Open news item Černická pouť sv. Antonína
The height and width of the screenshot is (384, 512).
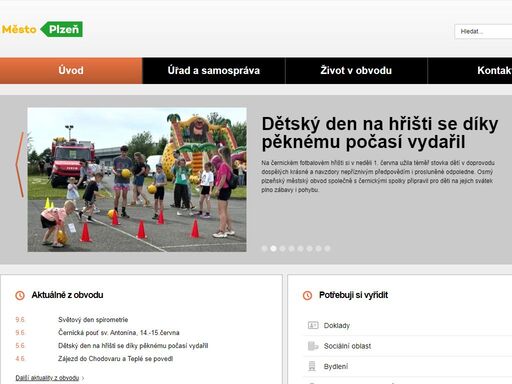point(119,333)
